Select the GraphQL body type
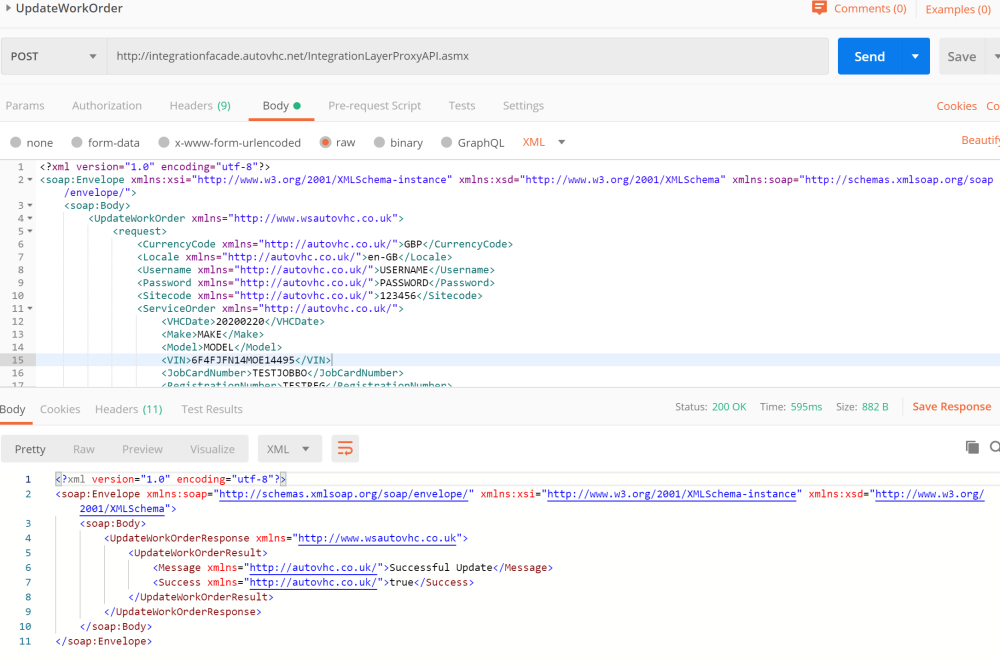The image size is (1000, 663). 446,142
